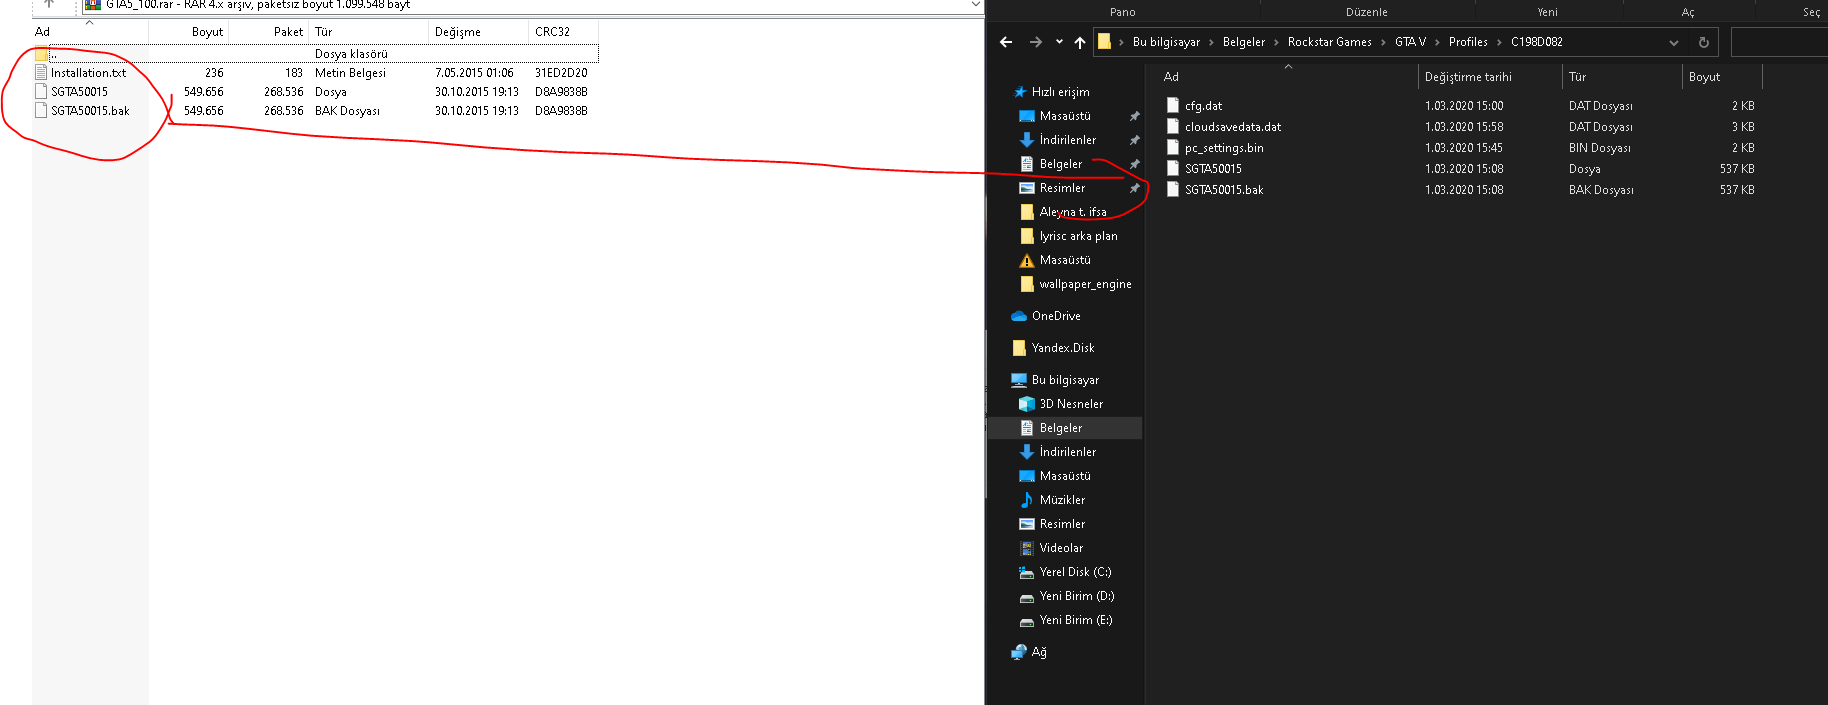Open the 'Aleyna t. ifsa' folder
This screenshot has height=705, width=1828.
tap(1072, 212)
